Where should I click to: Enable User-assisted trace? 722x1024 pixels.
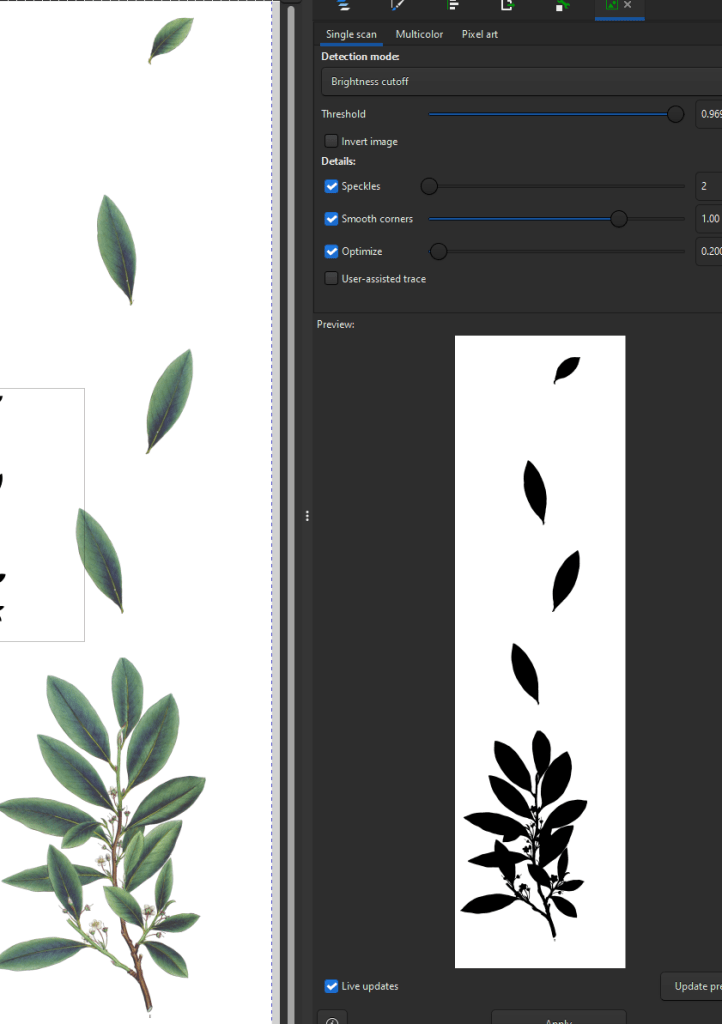point(331,279)
